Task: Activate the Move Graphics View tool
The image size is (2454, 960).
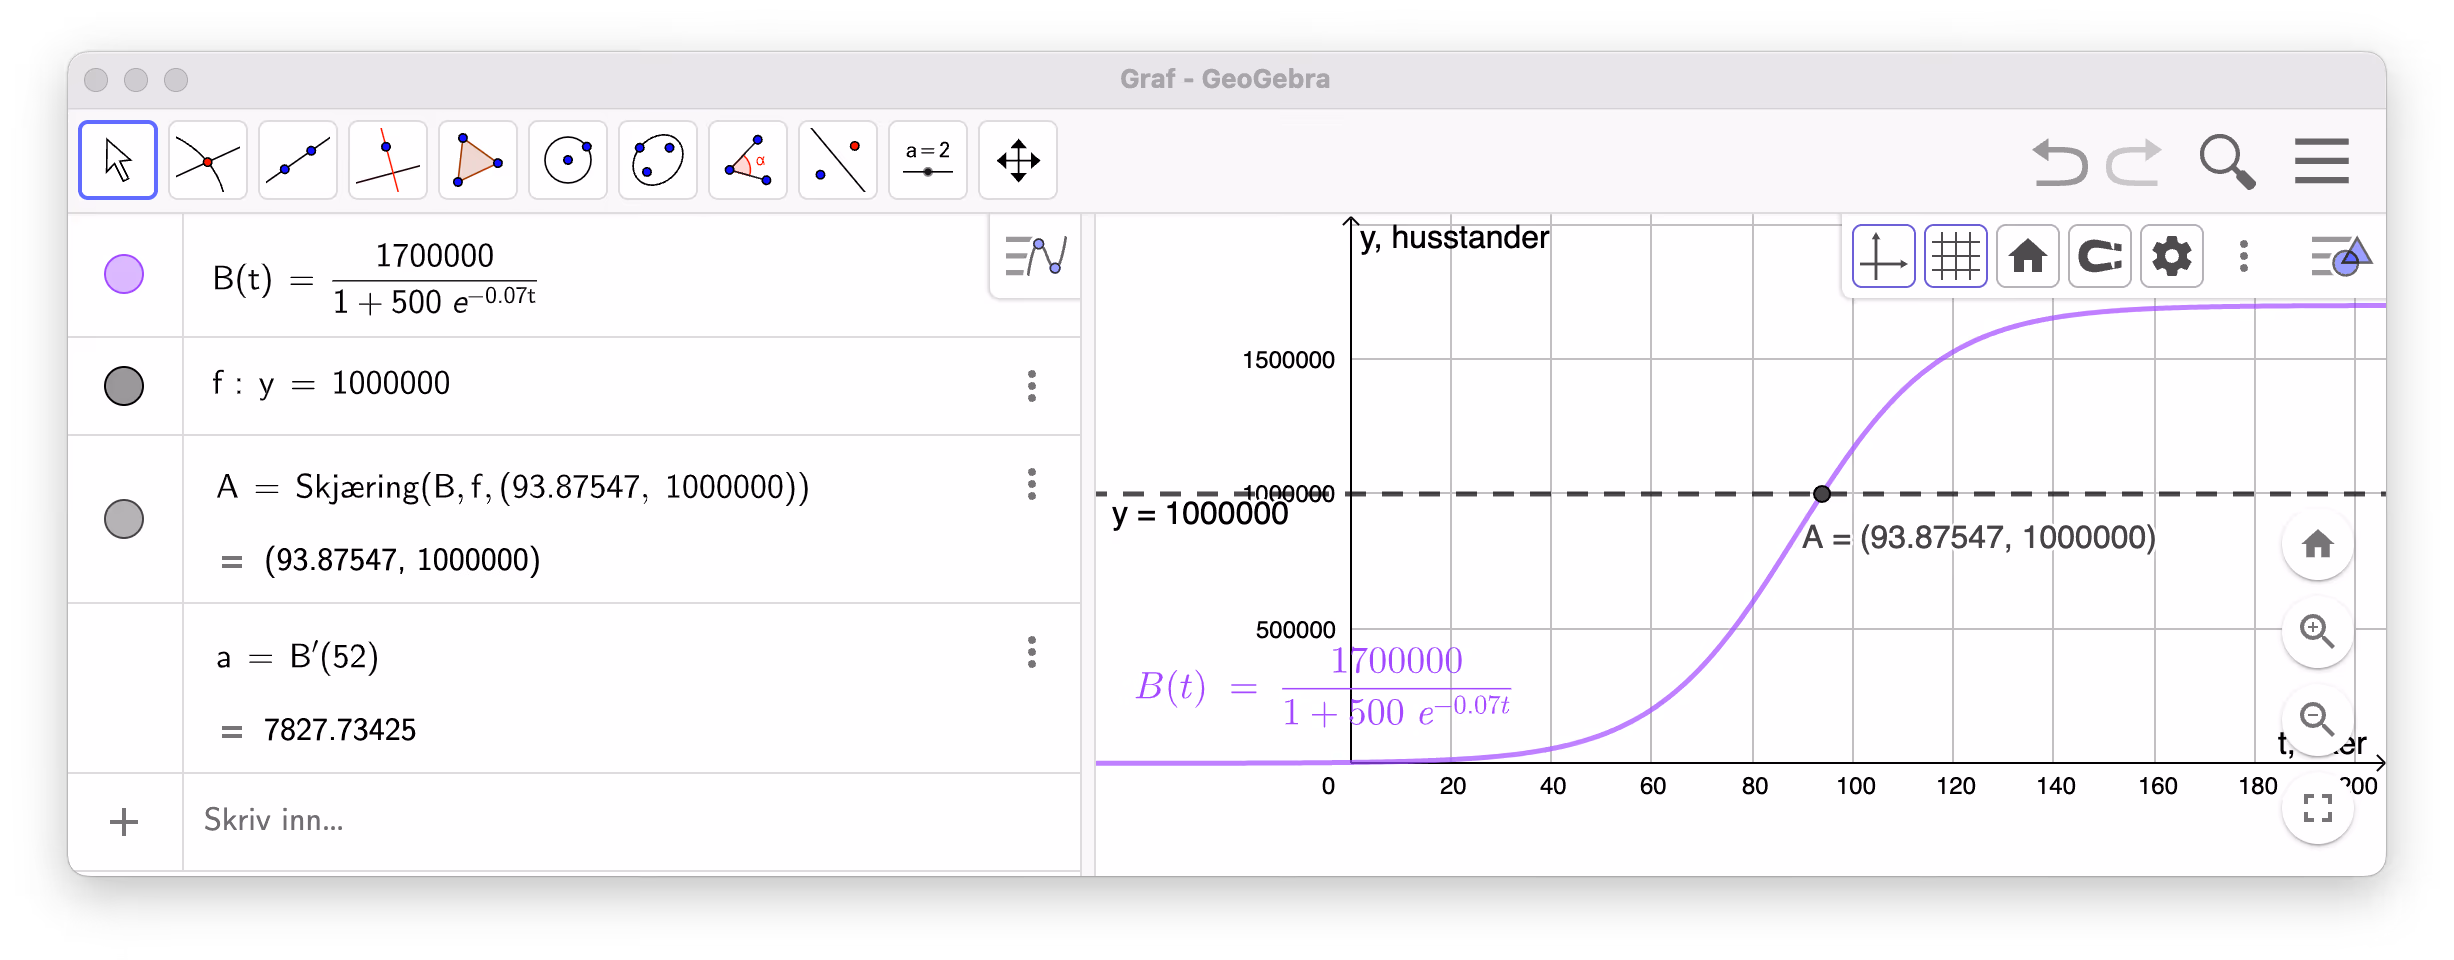Action: [x=1018, y=160]
